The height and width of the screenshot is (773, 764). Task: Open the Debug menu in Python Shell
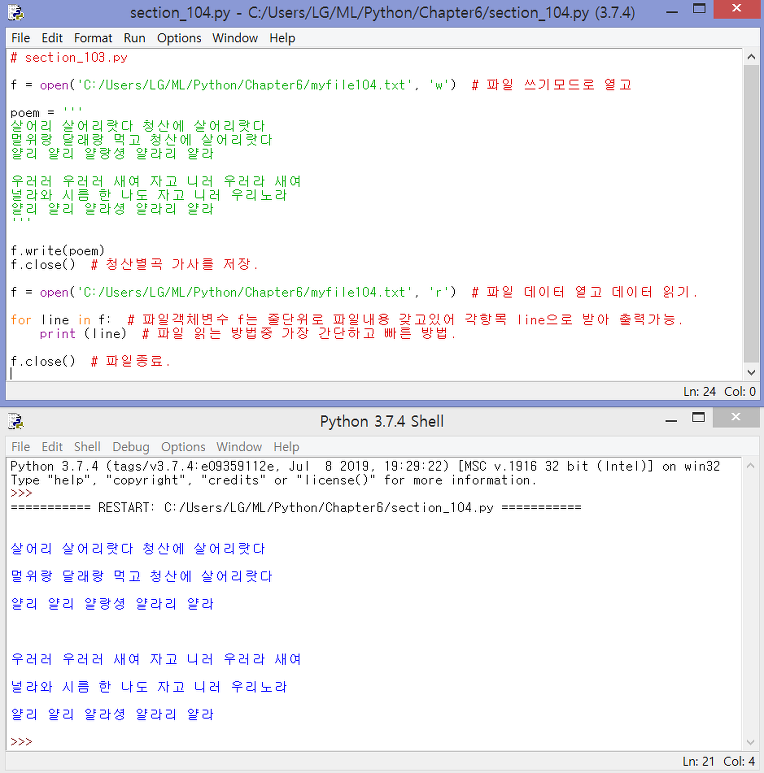tap(131, 447)
